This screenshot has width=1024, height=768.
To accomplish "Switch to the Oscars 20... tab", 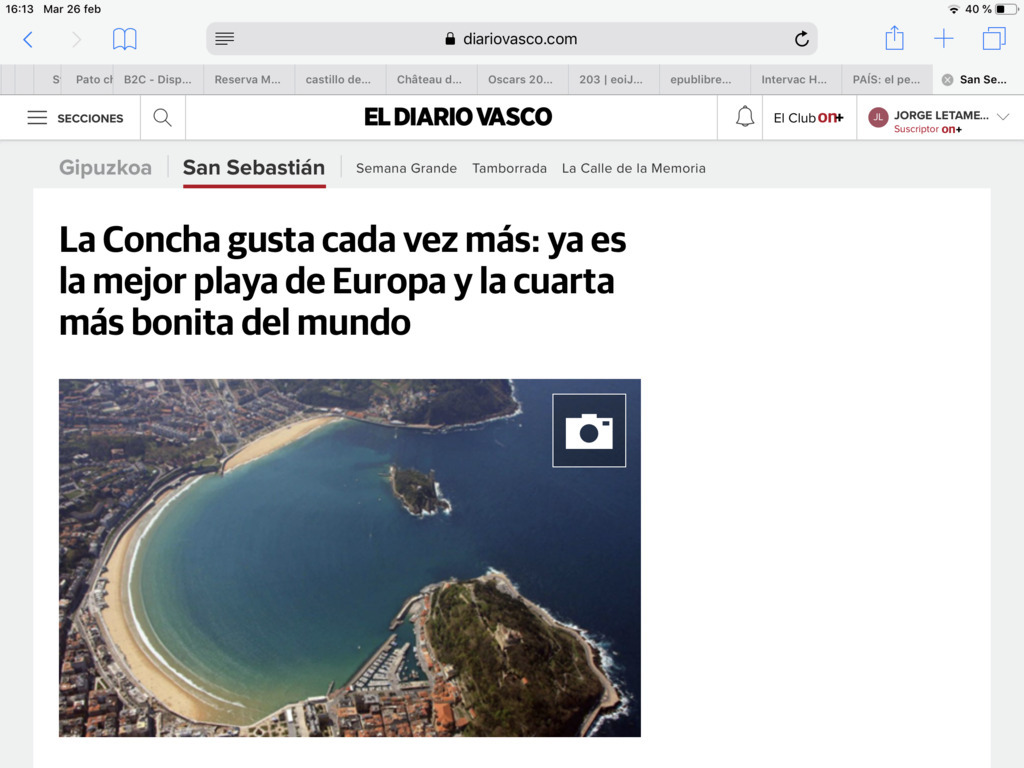I will tap(520, 80).
